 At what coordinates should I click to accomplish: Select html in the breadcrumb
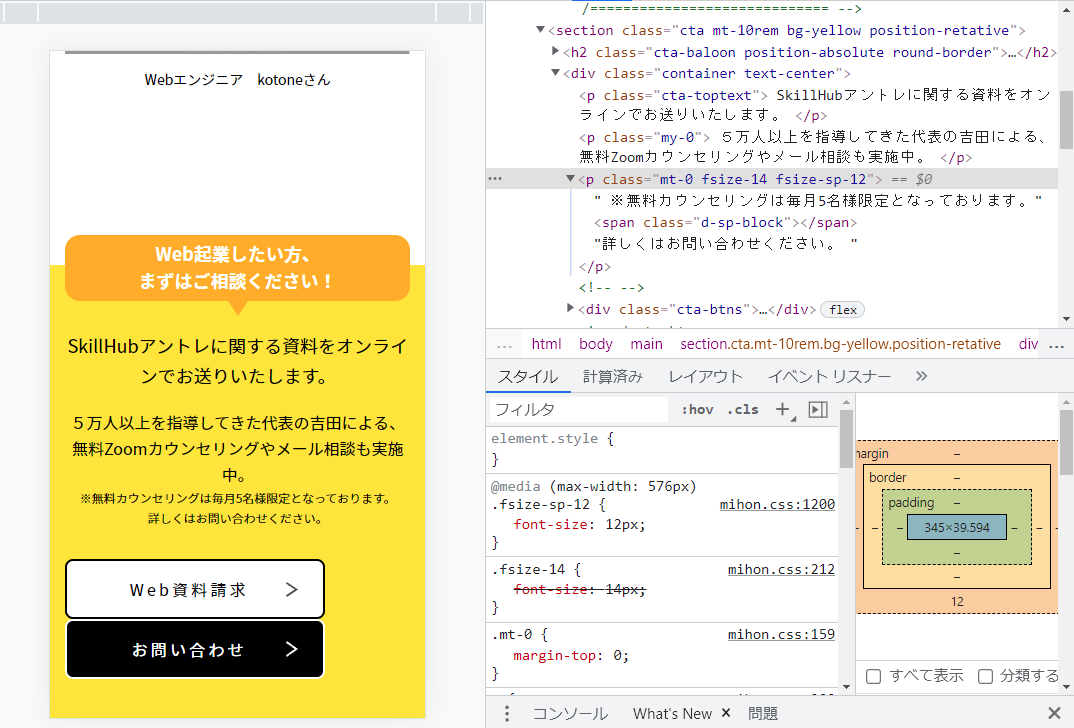click(546, 344)
